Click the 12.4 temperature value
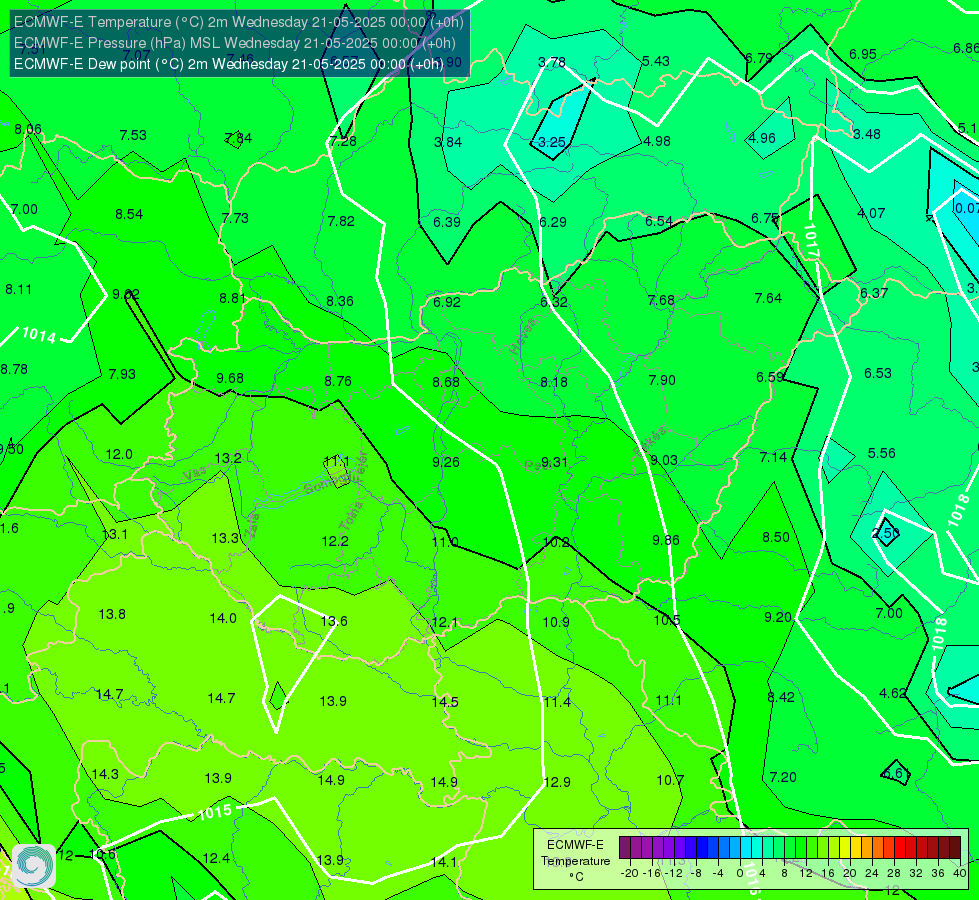The width and height of the screenshot is (979, 900). click(216, 859)
